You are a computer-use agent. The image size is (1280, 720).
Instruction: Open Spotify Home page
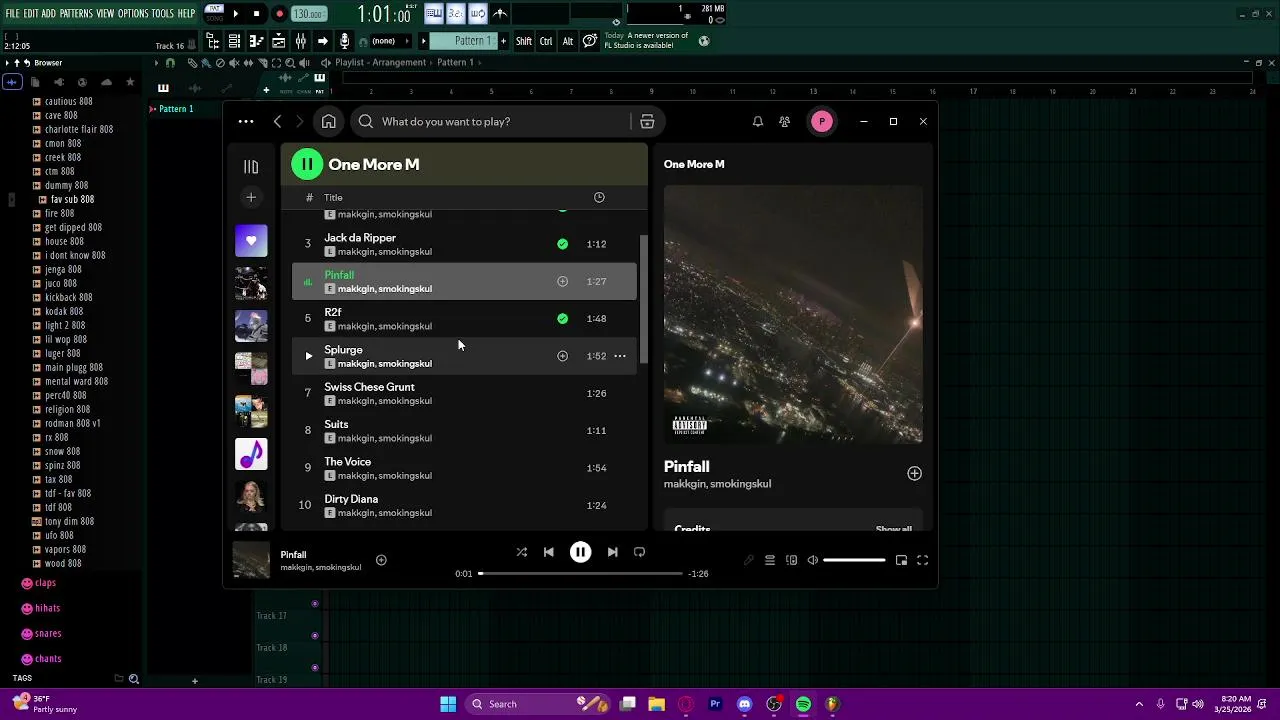click(328, 121)
